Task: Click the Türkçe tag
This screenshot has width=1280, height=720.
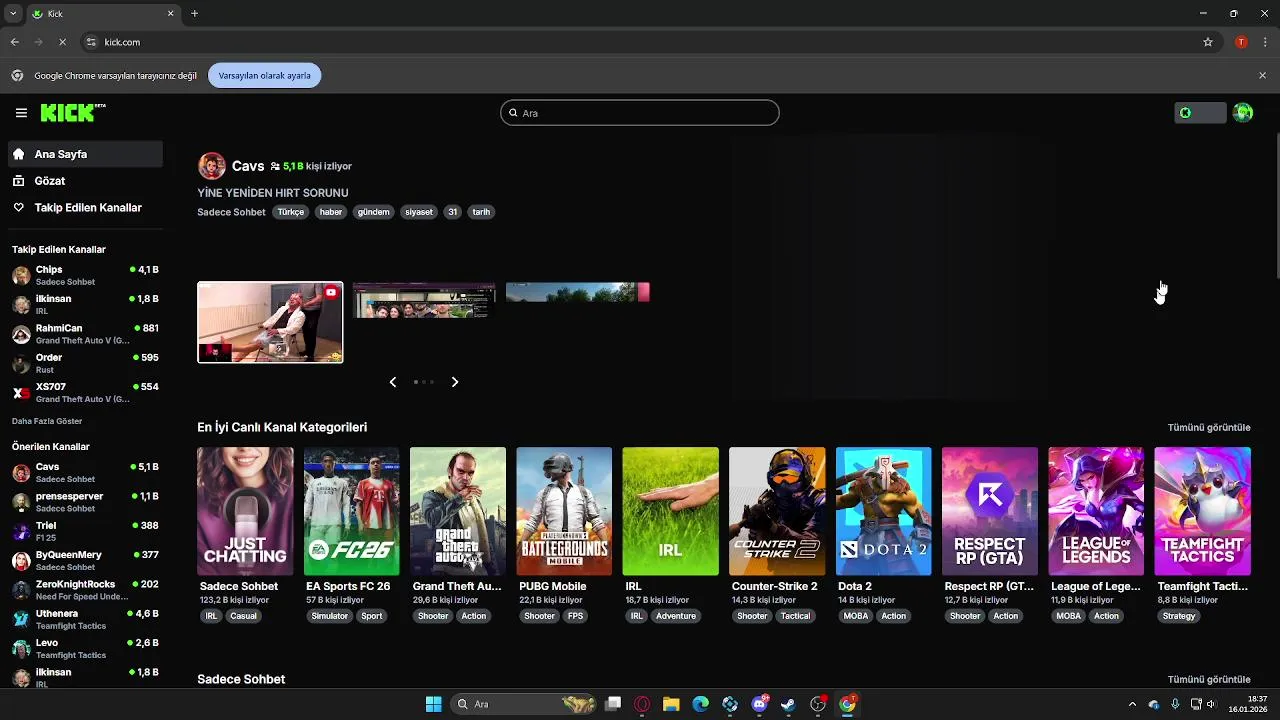Action: click(291, 212)
